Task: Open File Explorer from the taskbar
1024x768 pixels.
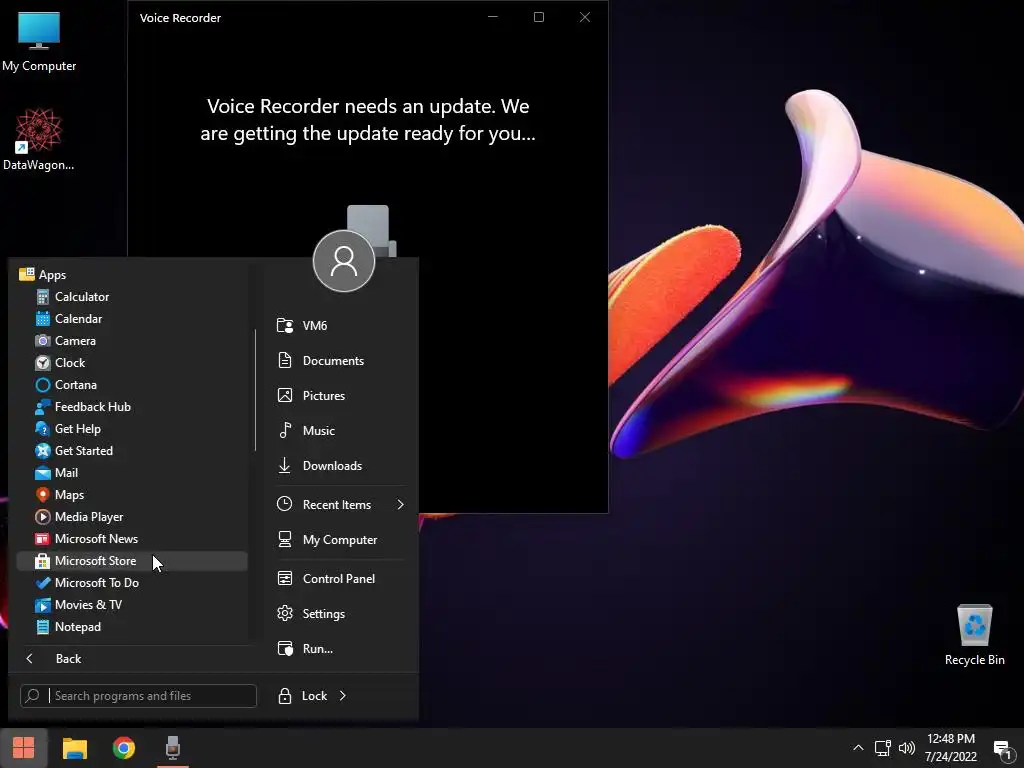Action: point(74,748)
